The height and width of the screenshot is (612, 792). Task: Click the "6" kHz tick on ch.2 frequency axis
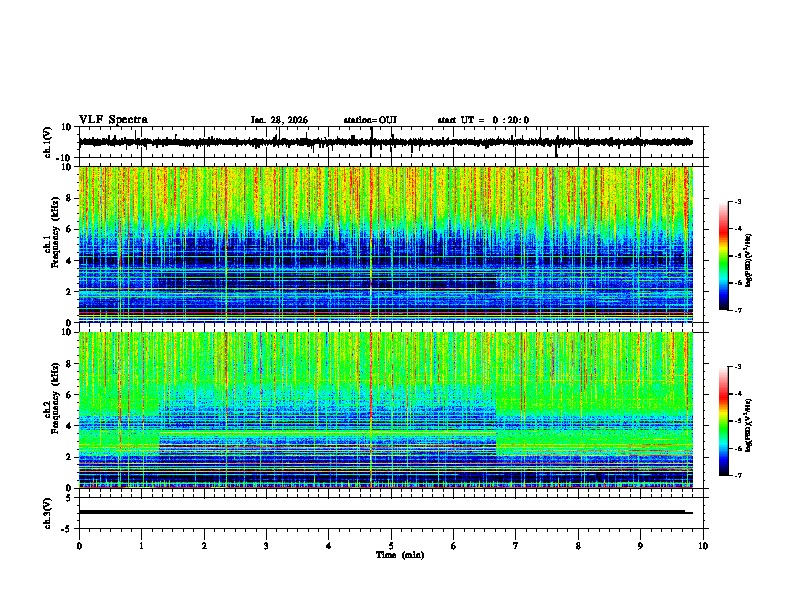pos(70,395)
